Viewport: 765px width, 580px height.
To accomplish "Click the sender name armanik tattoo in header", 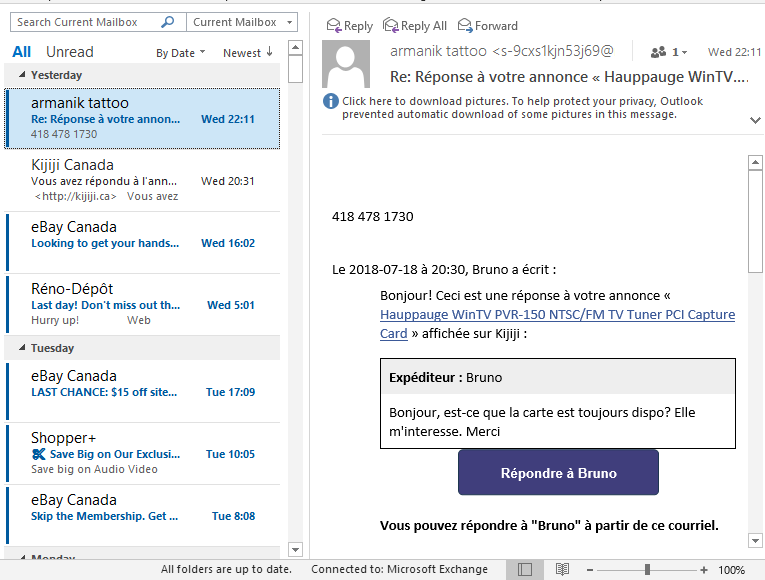I will coord(438,51).
